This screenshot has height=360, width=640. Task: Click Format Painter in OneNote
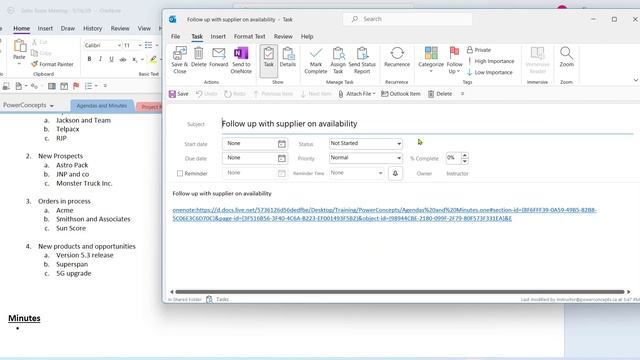52,64
